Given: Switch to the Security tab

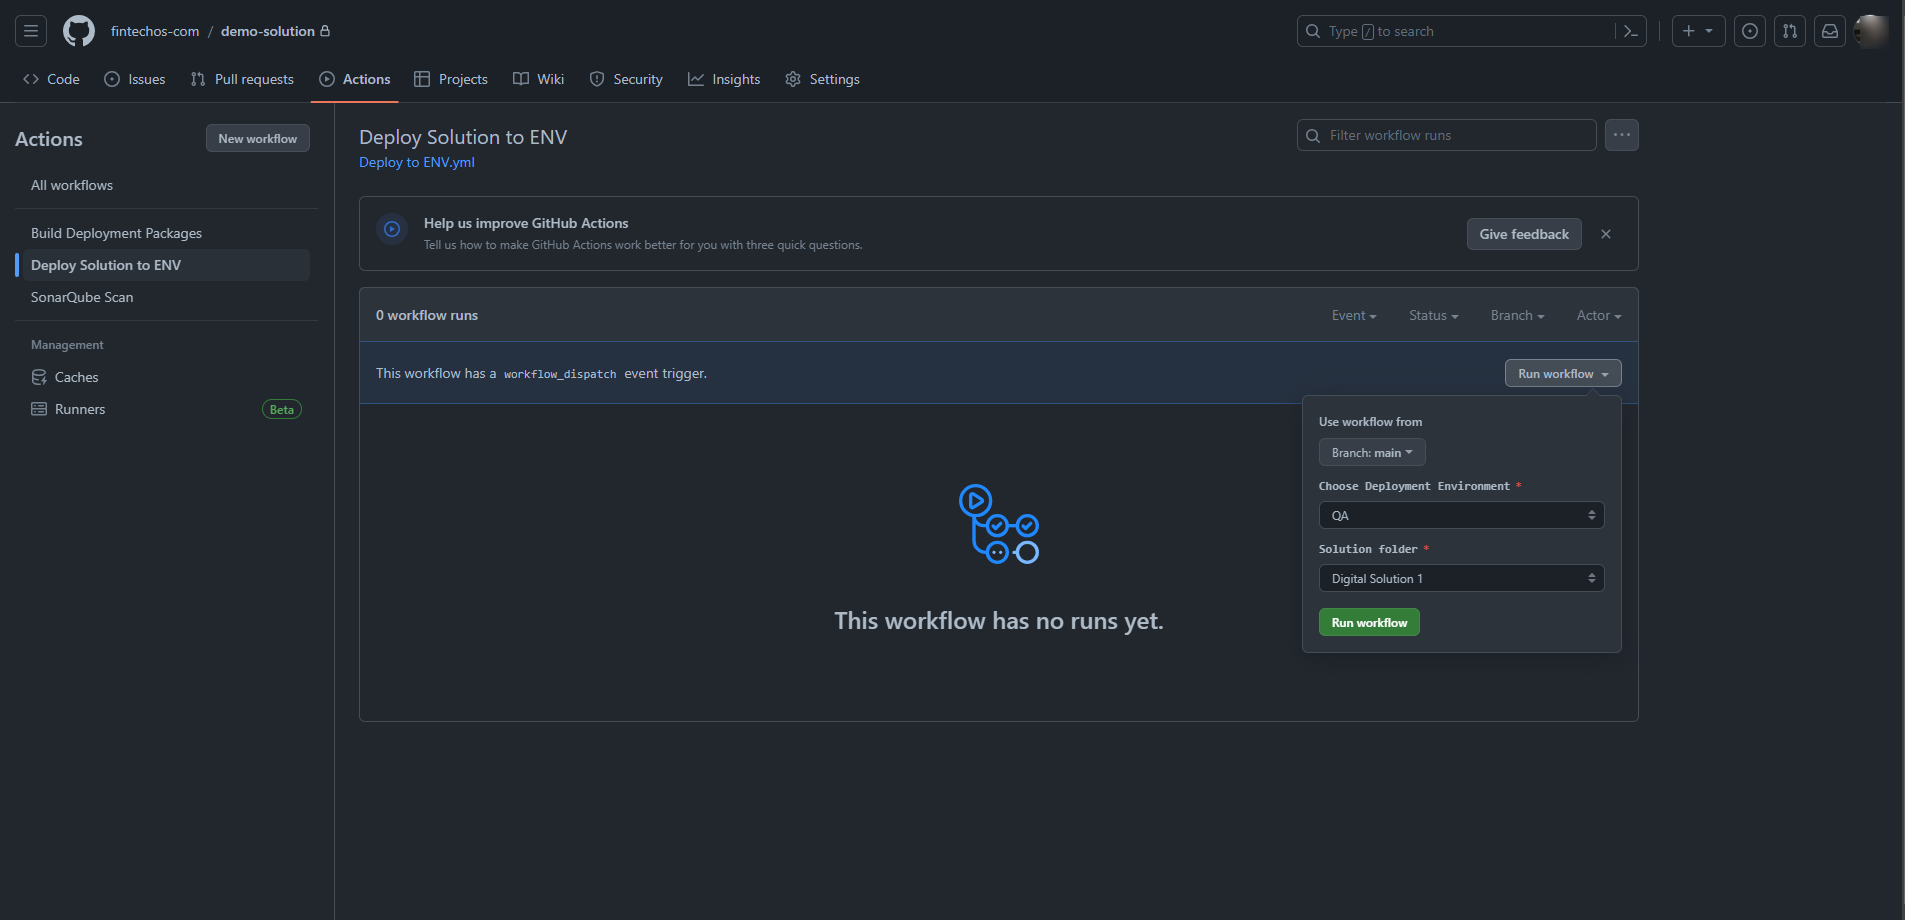Looking at the screenshot, I should point(626,79).
